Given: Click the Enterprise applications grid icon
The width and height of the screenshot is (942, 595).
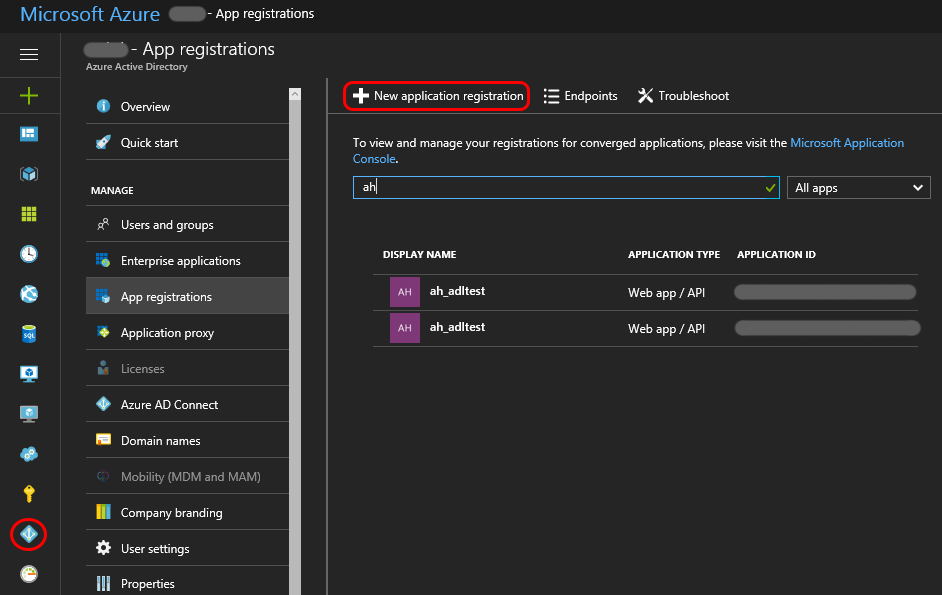Looking at the screenshot, I should point(103,260).
